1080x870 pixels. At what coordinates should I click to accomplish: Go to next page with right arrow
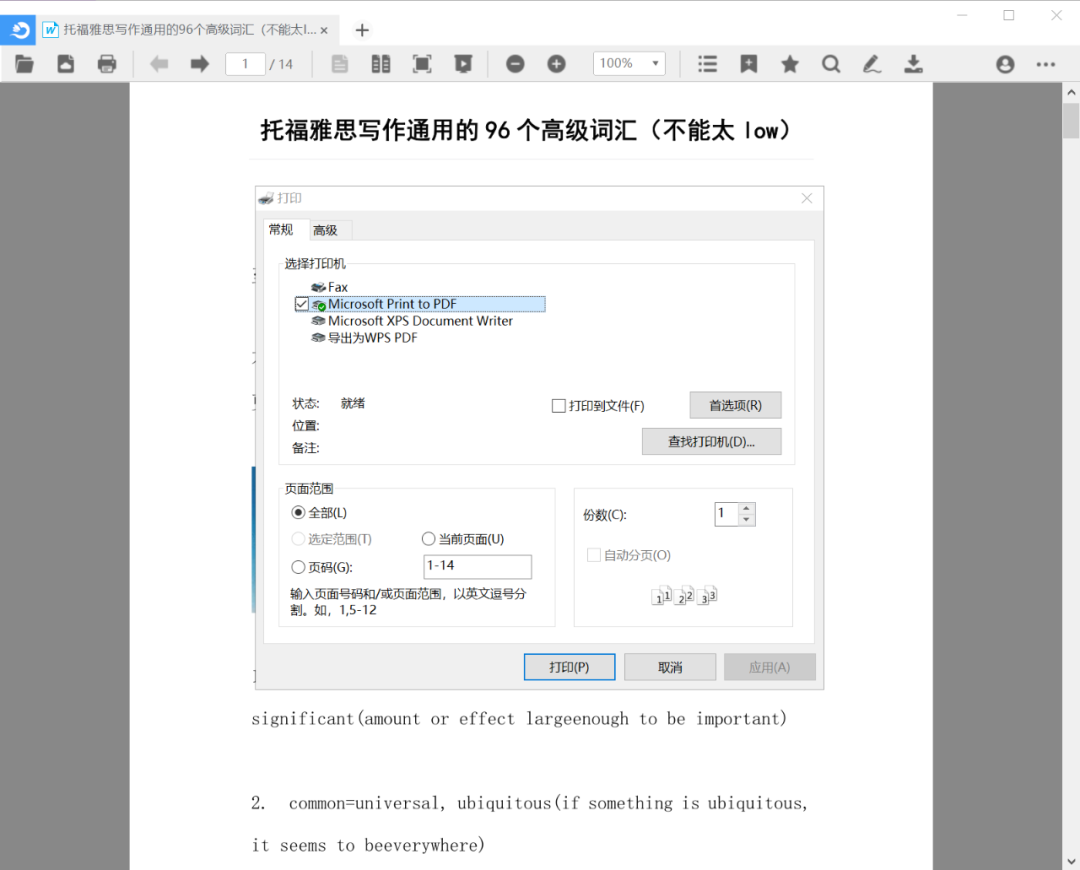click(200, 64)
